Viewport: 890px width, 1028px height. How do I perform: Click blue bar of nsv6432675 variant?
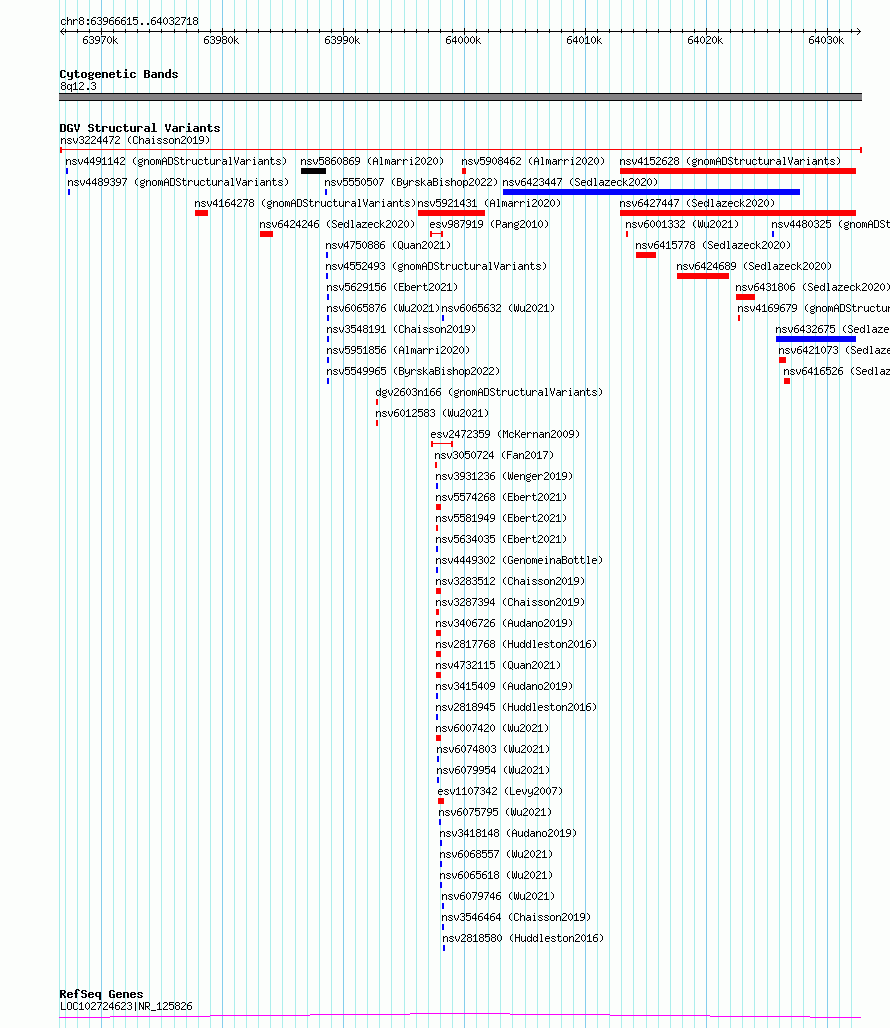click(816, 339)
